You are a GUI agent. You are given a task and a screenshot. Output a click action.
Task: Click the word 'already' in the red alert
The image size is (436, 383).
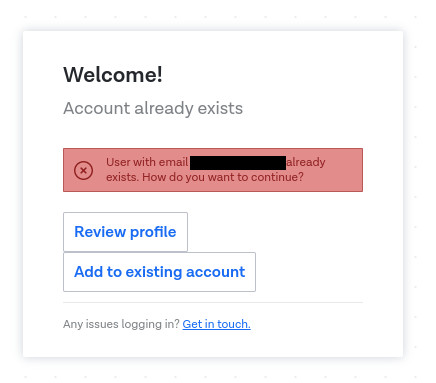pyautogui.click(x=306, y=162)
